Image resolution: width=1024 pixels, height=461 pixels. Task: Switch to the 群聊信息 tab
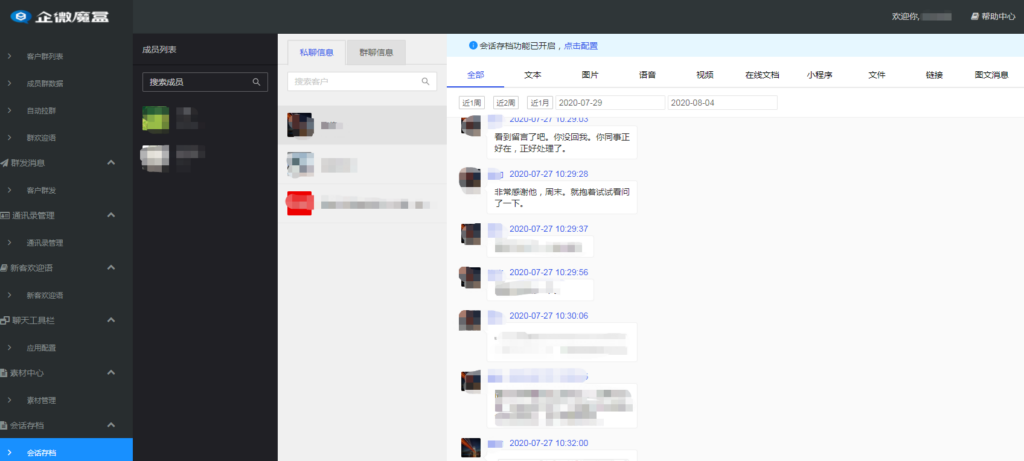tap(376, 52)
